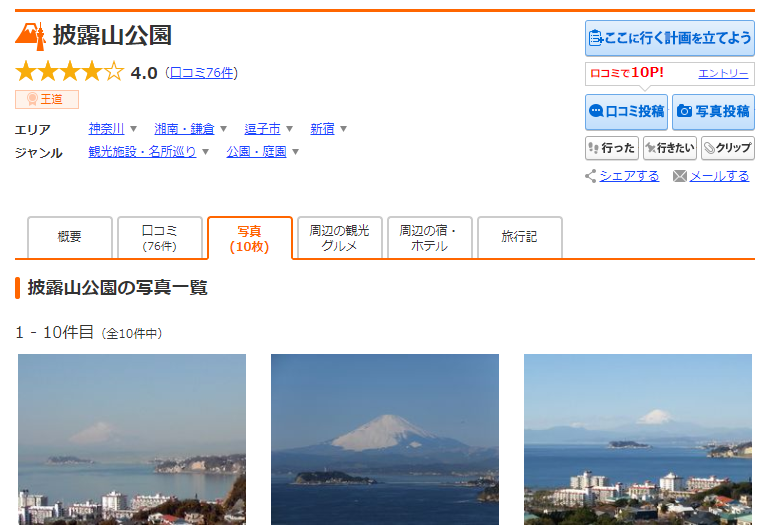
Task: Open the hazy Mount Fuji photo thumbnail
Action: click(x=132, y=439)
